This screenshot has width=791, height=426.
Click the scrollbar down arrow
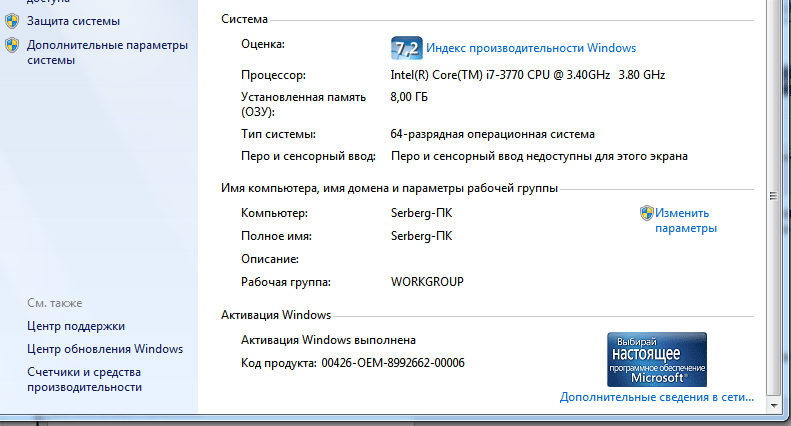(774, 405)
